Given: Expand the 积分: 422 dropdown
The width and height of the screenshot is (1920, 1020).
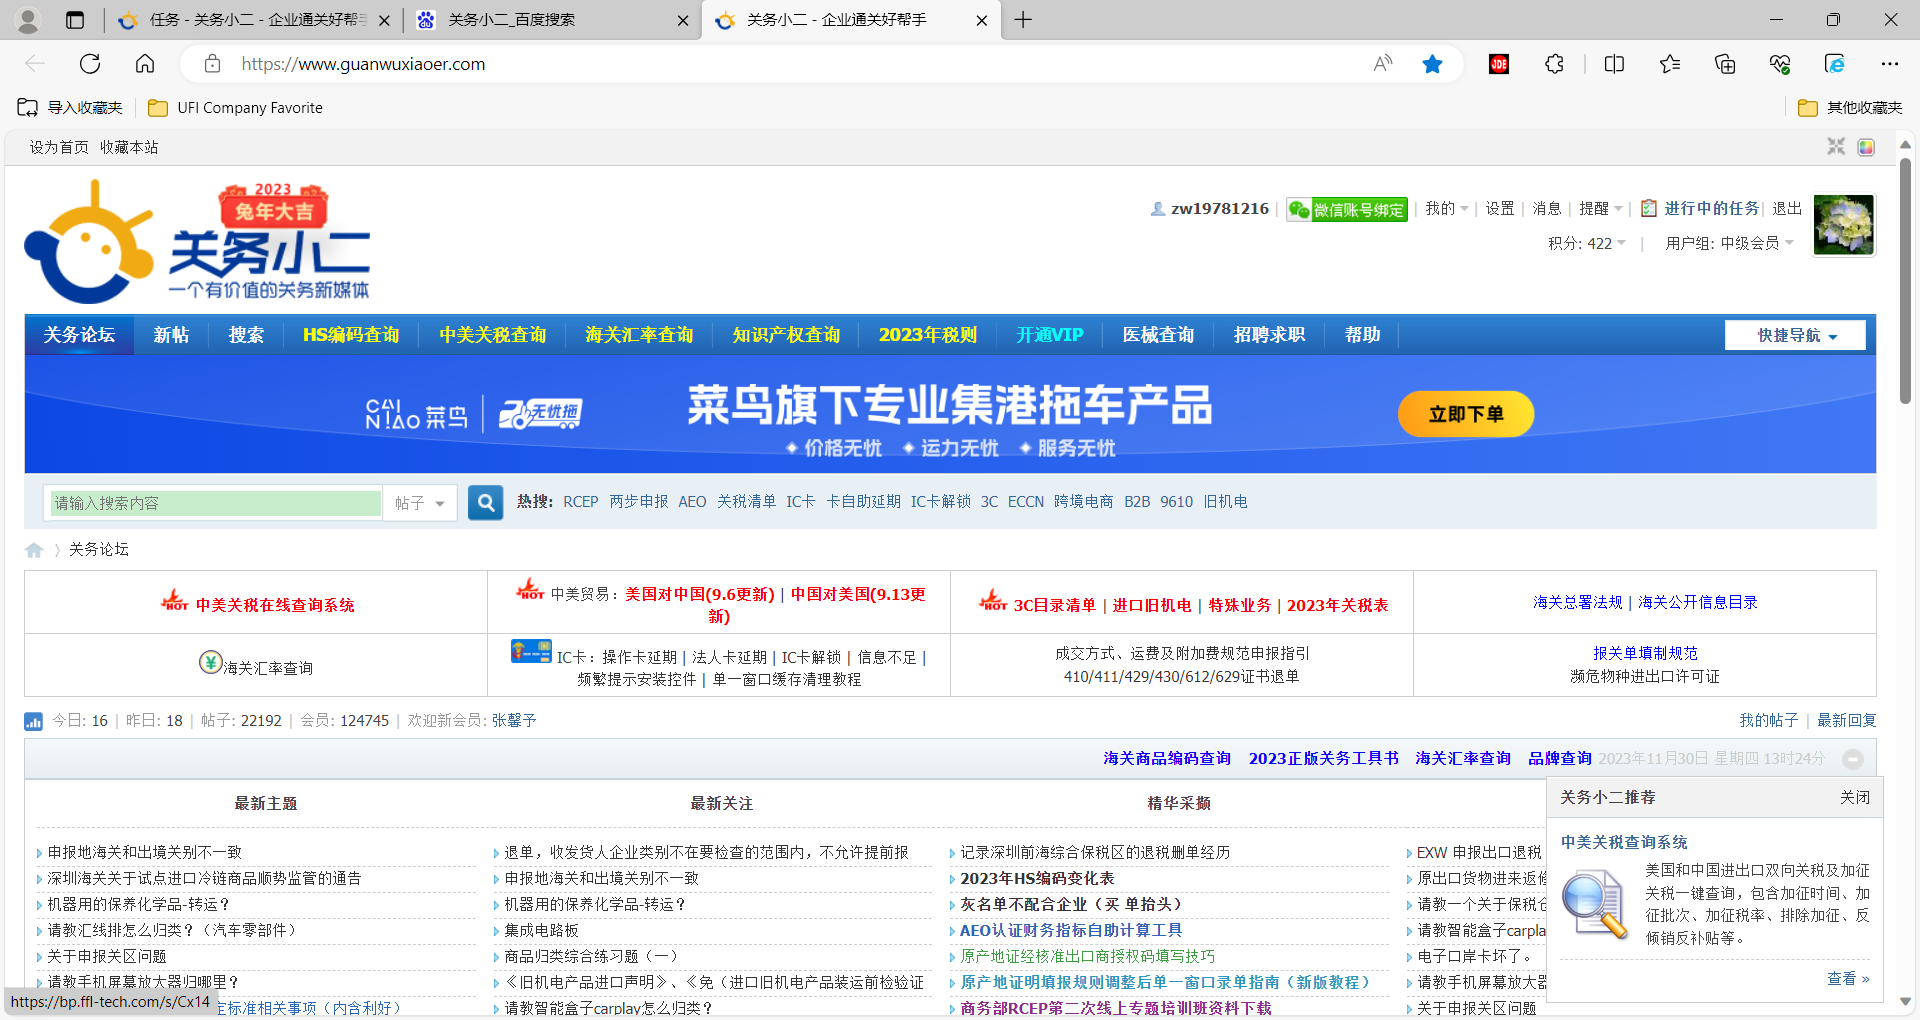Looking at the screenshot, I should pyautogui.click(x=1587, y=243).
